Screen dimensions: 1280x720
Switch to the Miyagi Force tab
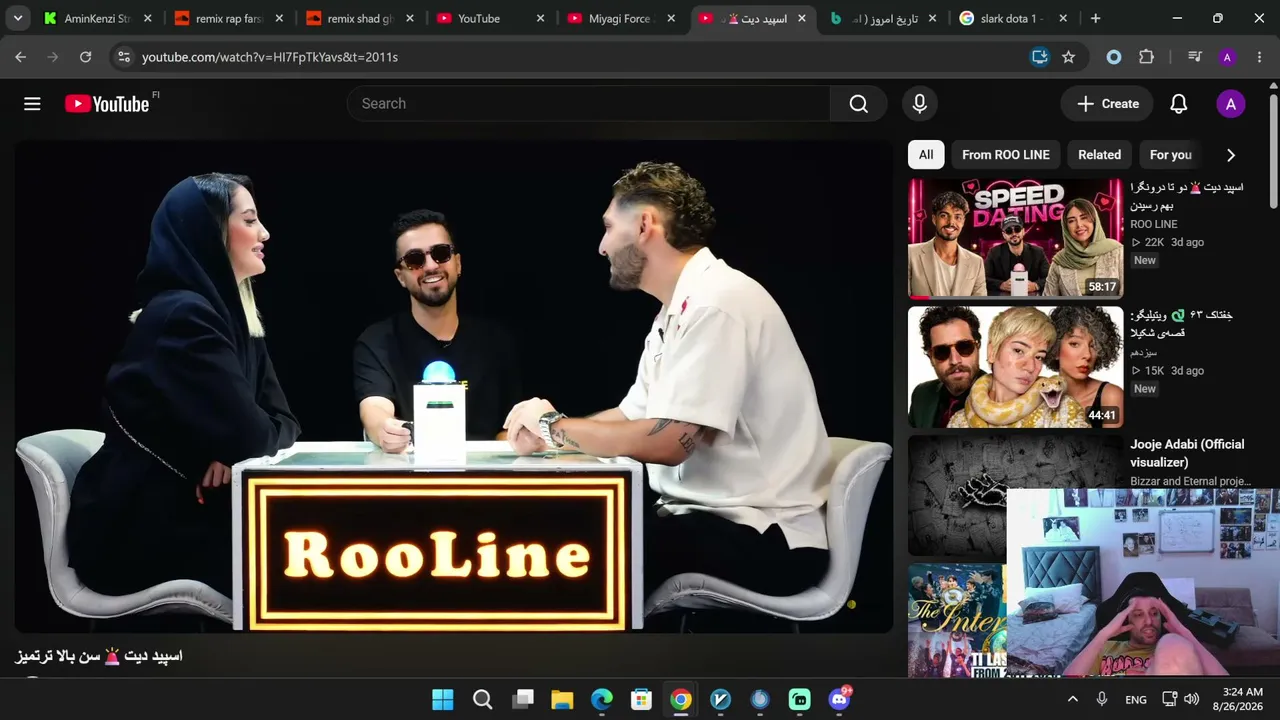pos(621,18)
